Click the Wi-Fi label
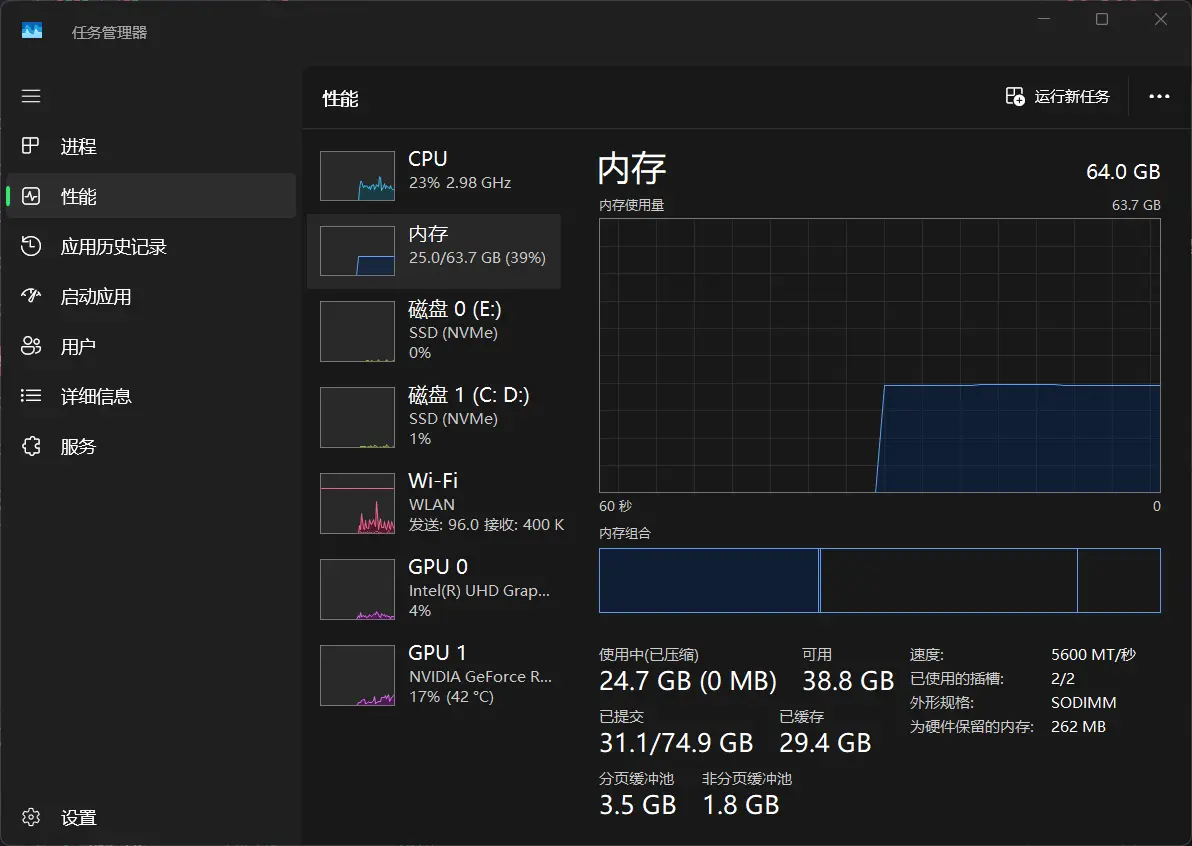Screen dimensions: 1192x846 [433, 480]
